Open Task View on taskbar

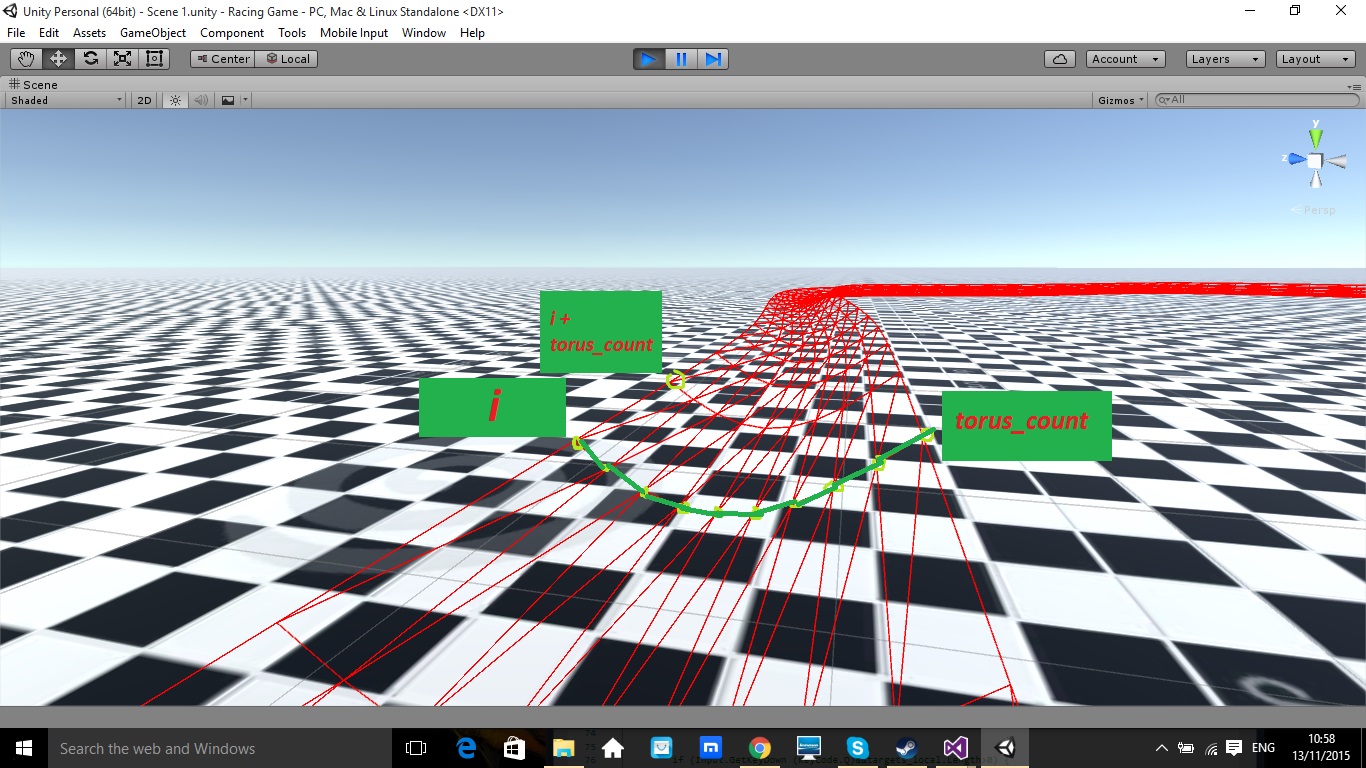click(416, 748)
